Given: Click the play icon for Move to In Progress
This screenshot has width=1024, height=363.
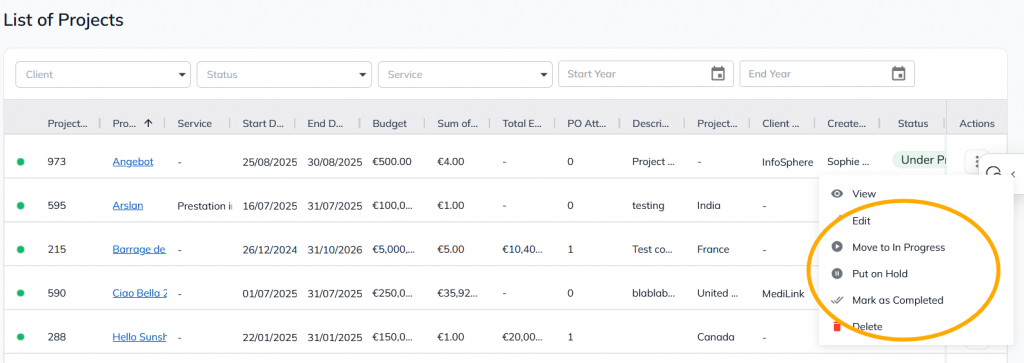Looking at the screenshot, I should 837,247.
